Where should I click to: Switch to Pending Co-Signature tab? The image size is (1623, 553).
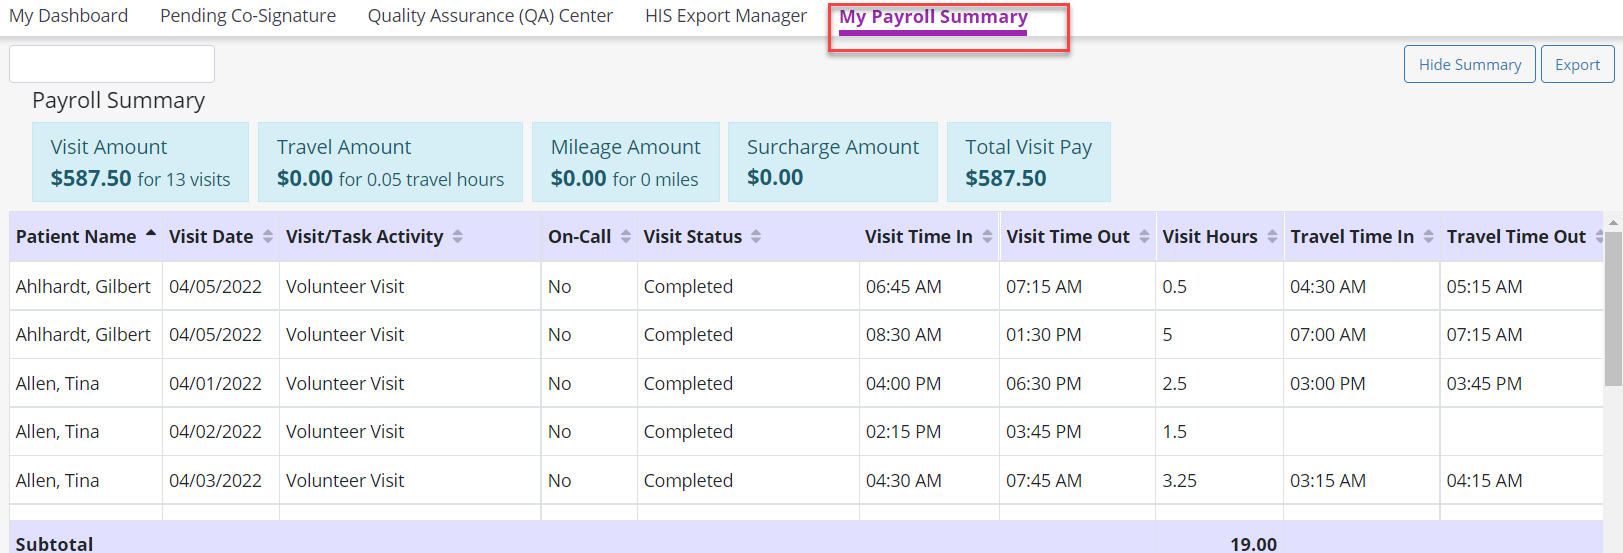pos(248,16)
